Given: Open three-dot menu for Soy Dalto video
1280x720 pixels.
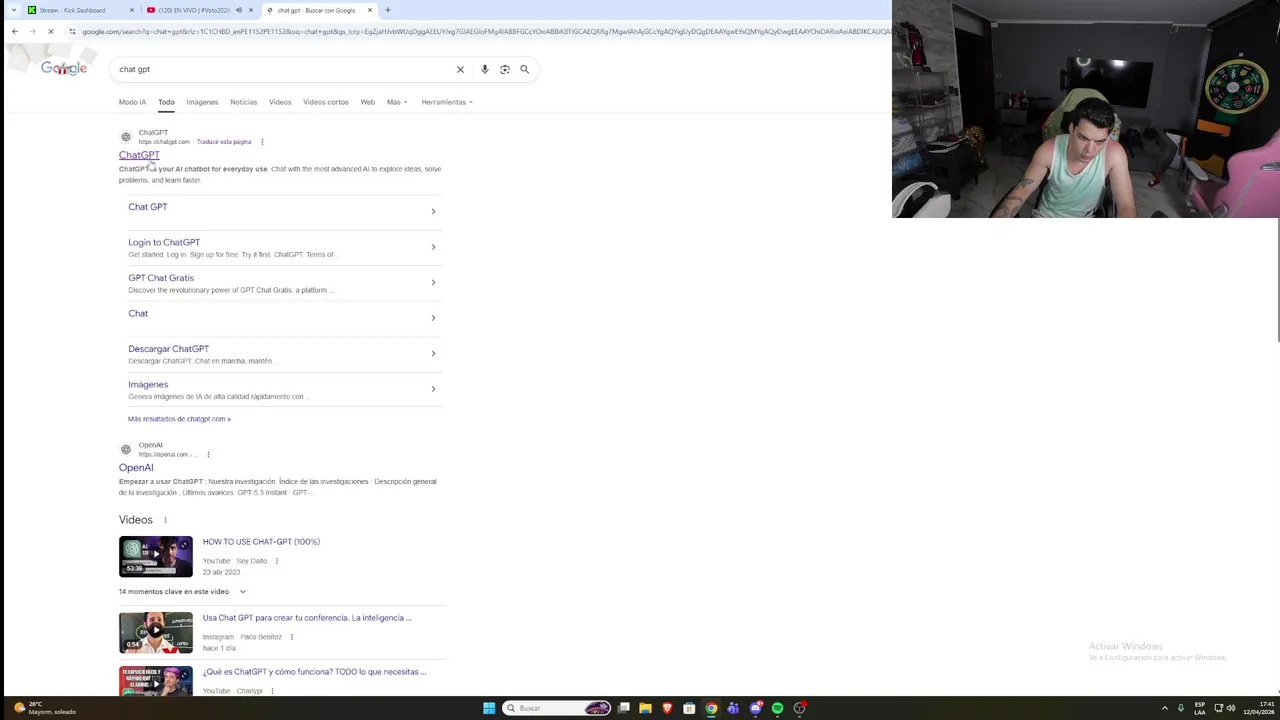Looking at the screenshot, I should (277, 561).
